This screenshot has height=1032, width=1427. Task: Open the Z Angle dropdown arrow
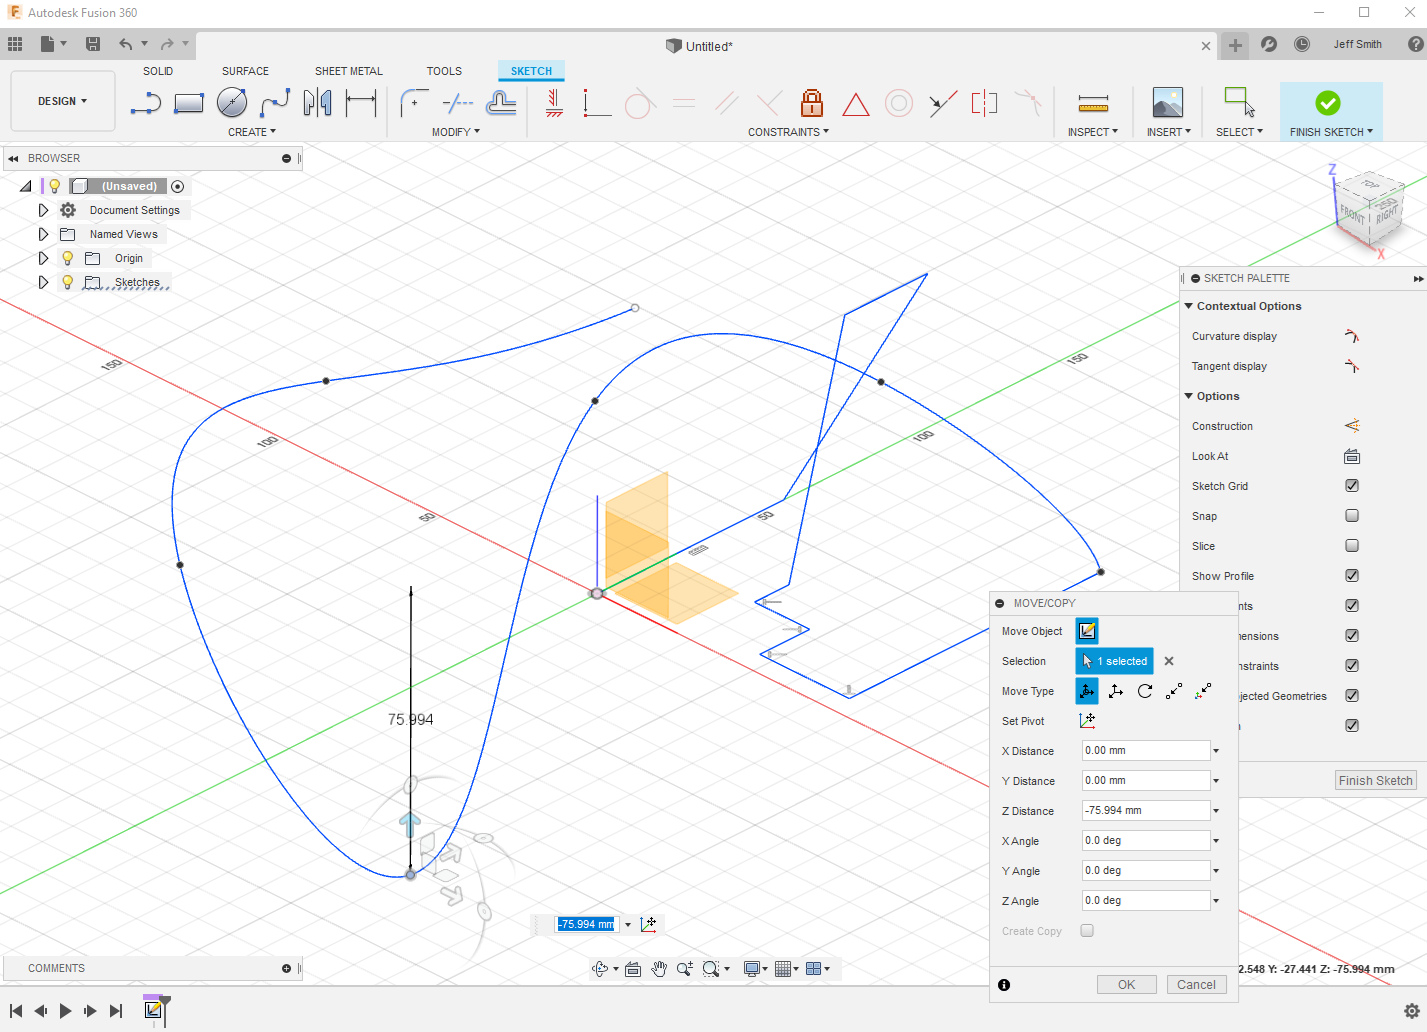1215,900
